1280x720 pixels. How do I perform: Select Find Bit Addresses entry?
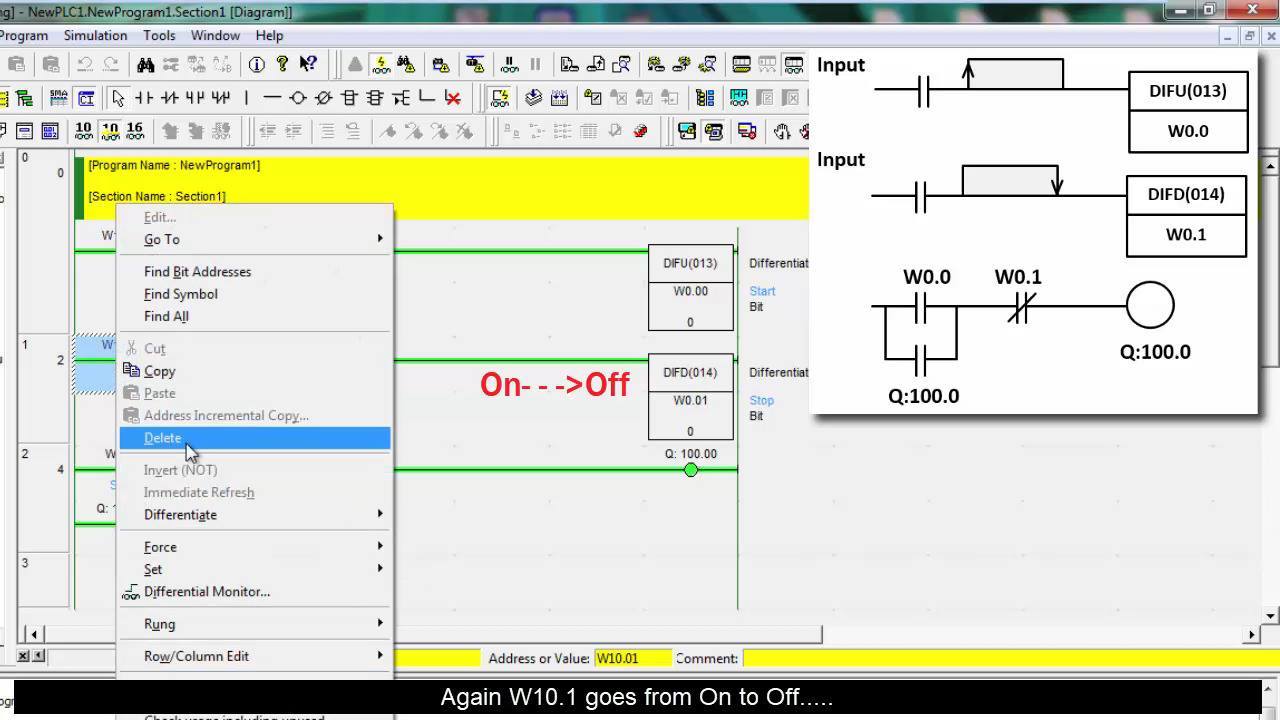click(x=255, y=272)
